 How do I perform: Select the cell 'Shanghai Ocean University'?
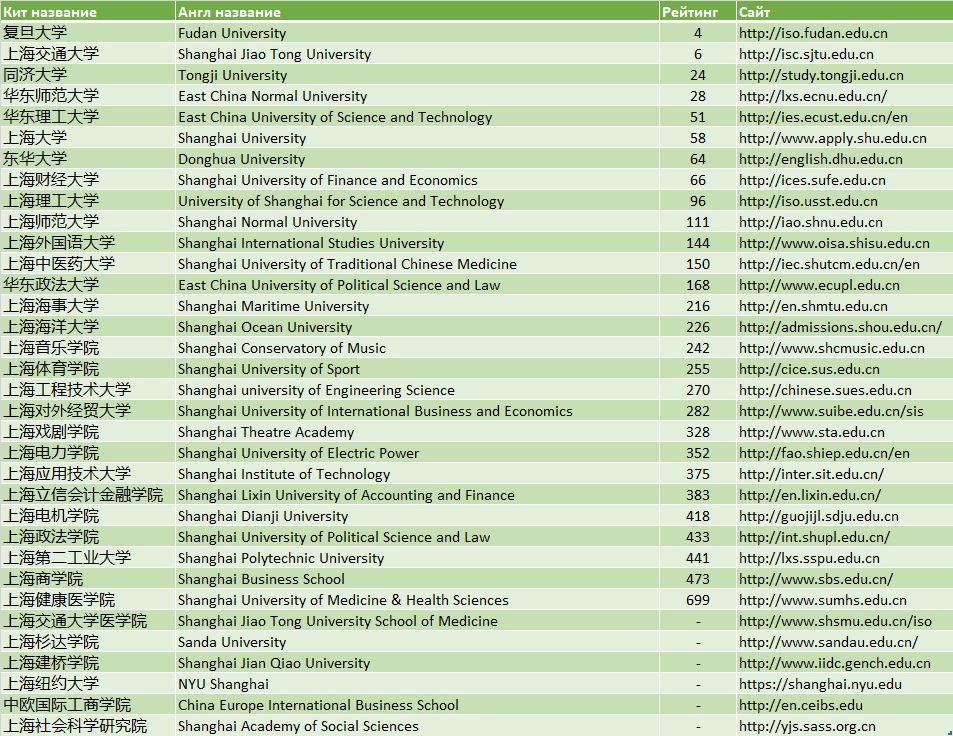pyautogui.click(x=418, y=327)
